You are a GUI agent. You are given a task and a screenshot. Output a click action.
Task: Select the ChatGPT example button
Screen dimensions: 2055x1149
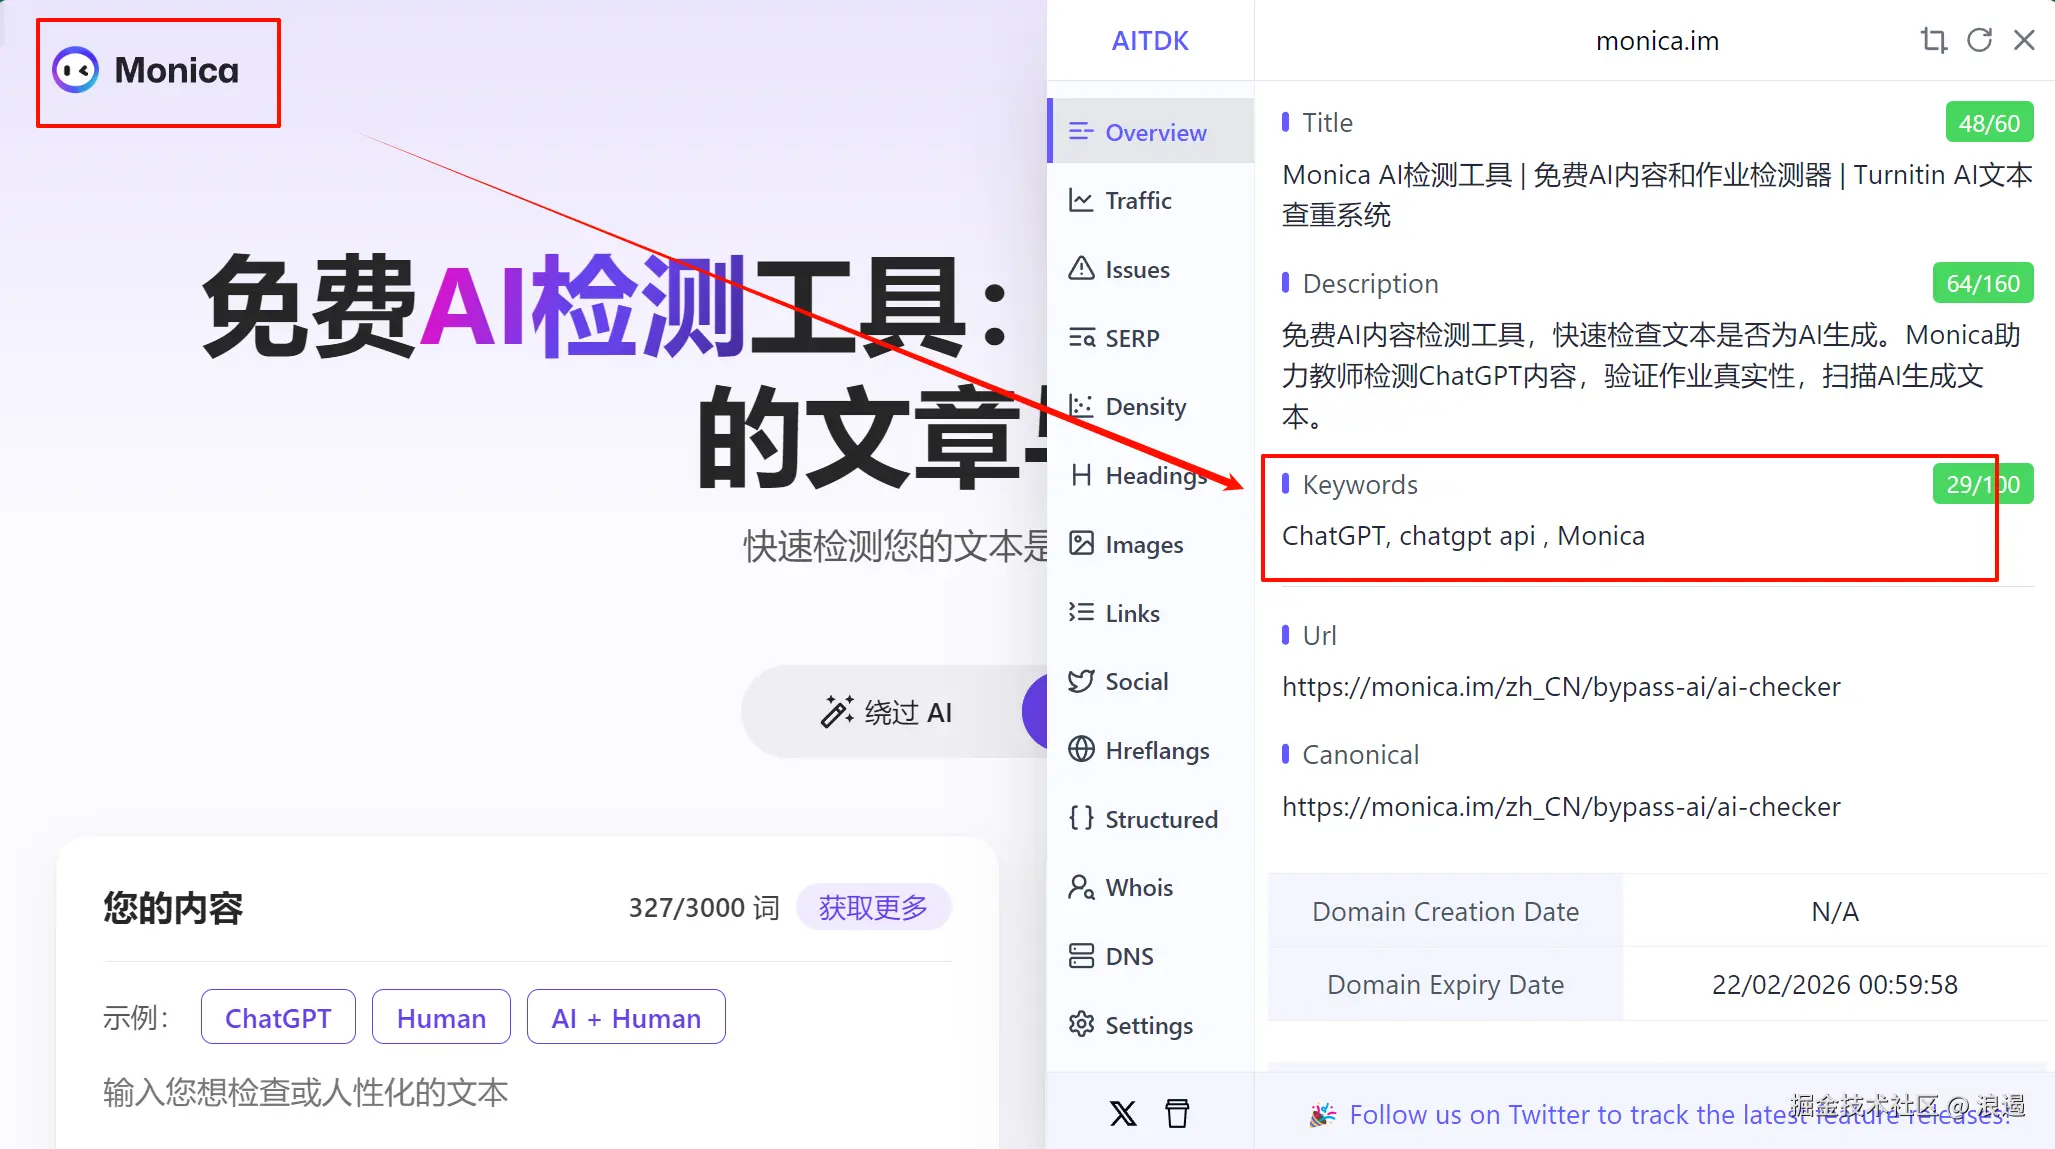[x=278, y=1018]
